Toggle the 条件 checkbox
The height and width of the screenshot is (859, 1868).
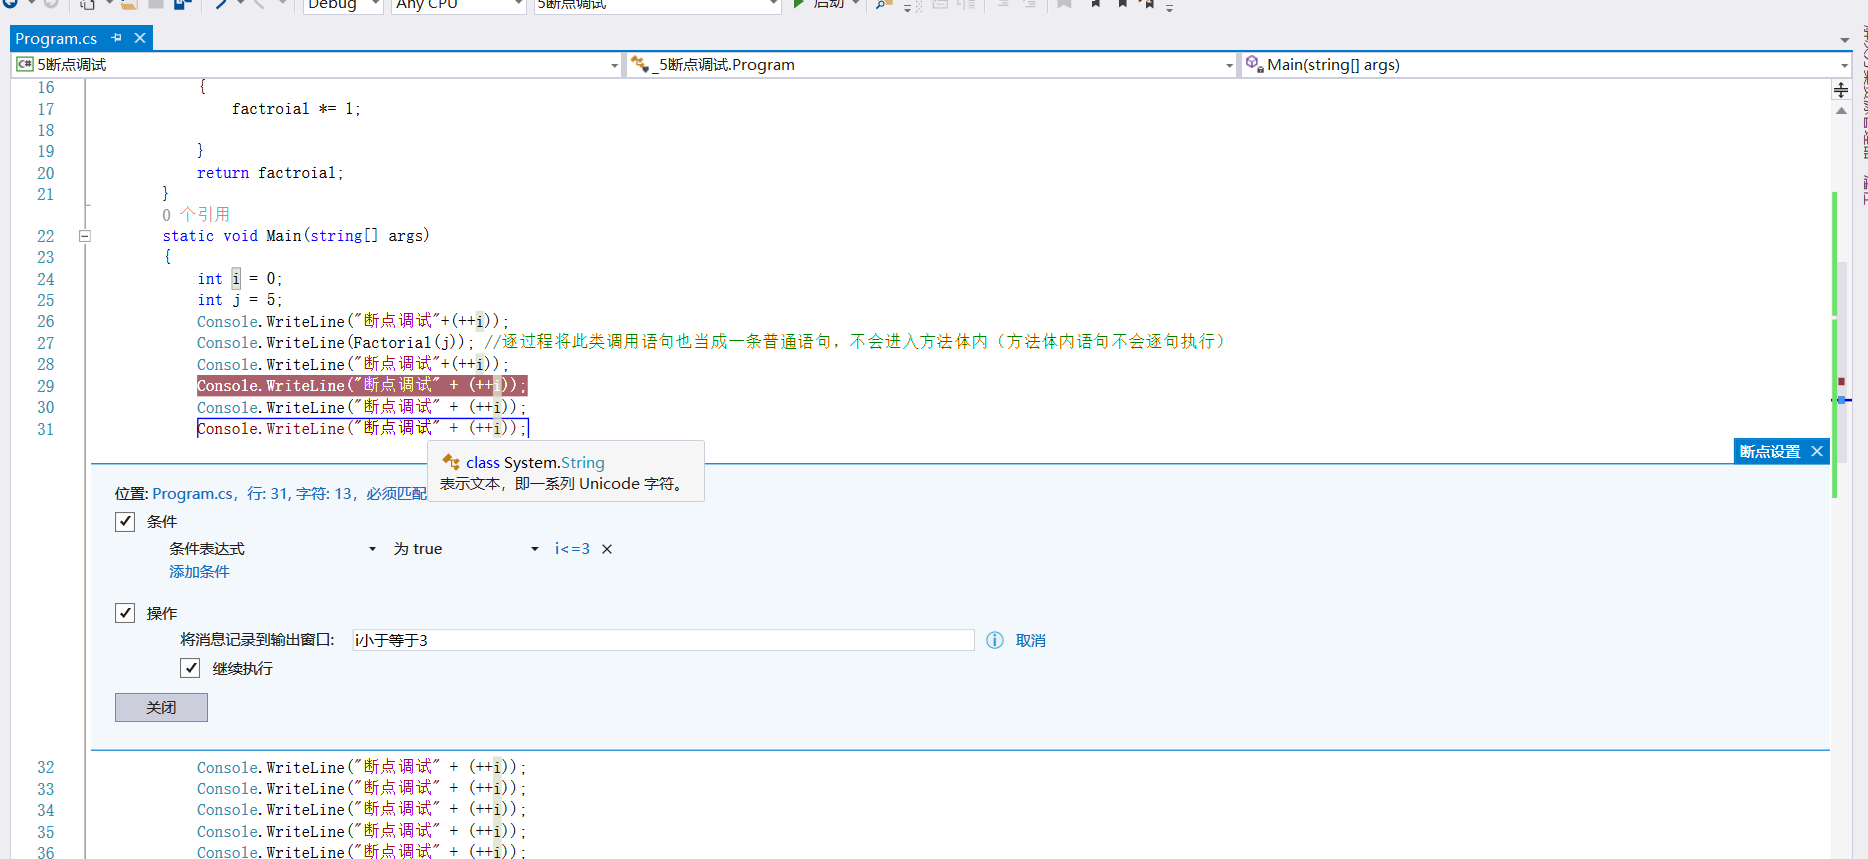[x=125, y=521]
